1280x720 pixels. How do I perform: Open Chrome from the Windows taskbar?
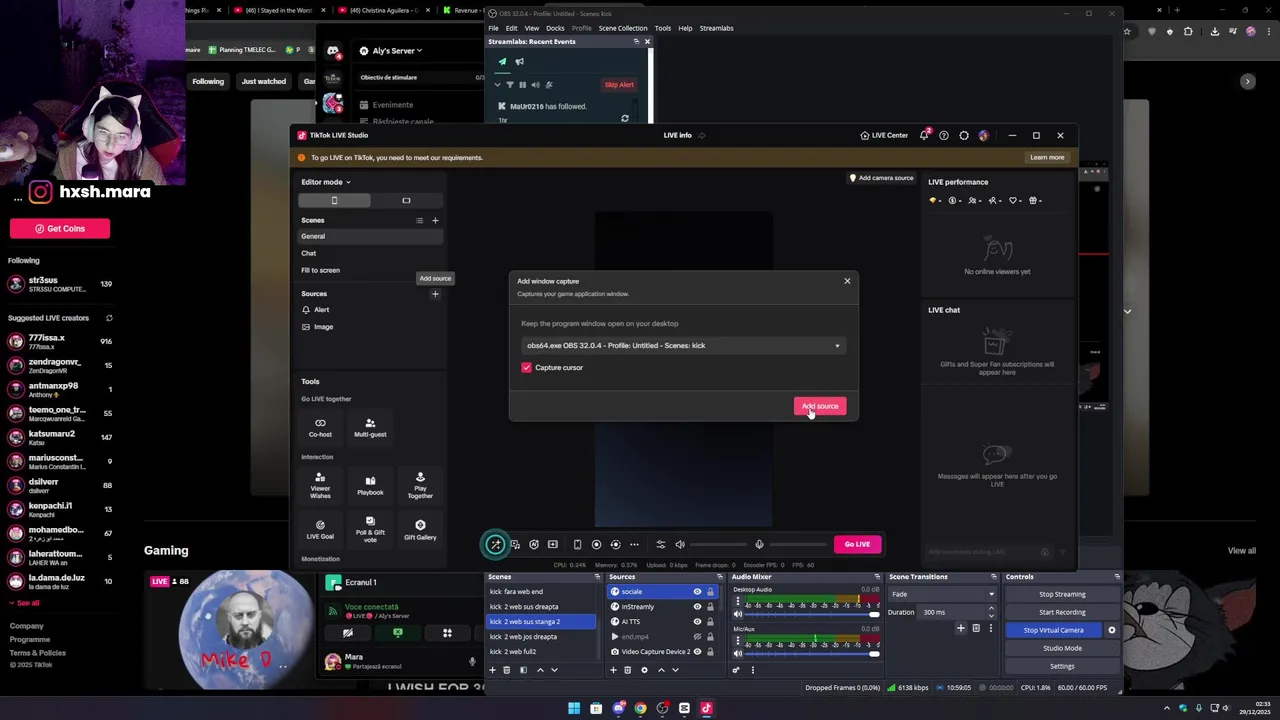tap(640, 708)
